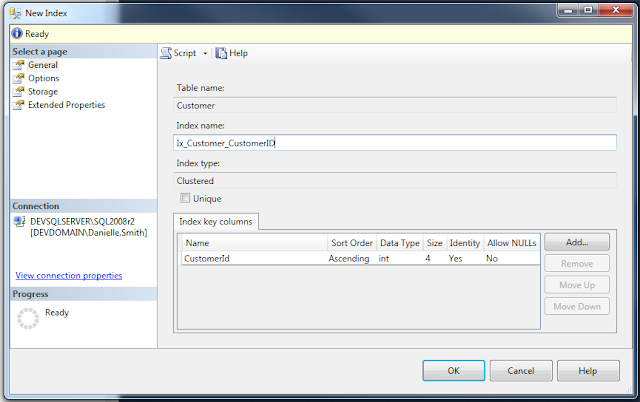Image resolution: width=640 pixels, height=402 pixels.
Task: Click the Sort Order column header
Action: coord(352,243)
